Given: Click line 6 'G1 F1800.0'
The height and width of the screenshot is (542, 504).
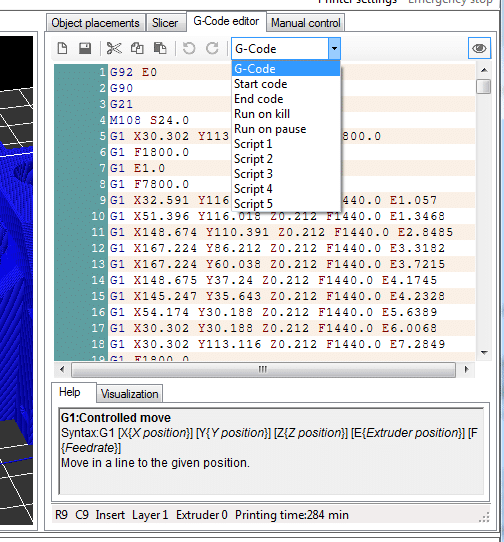Looking at the screenshot, I should (x=149, y=152).
